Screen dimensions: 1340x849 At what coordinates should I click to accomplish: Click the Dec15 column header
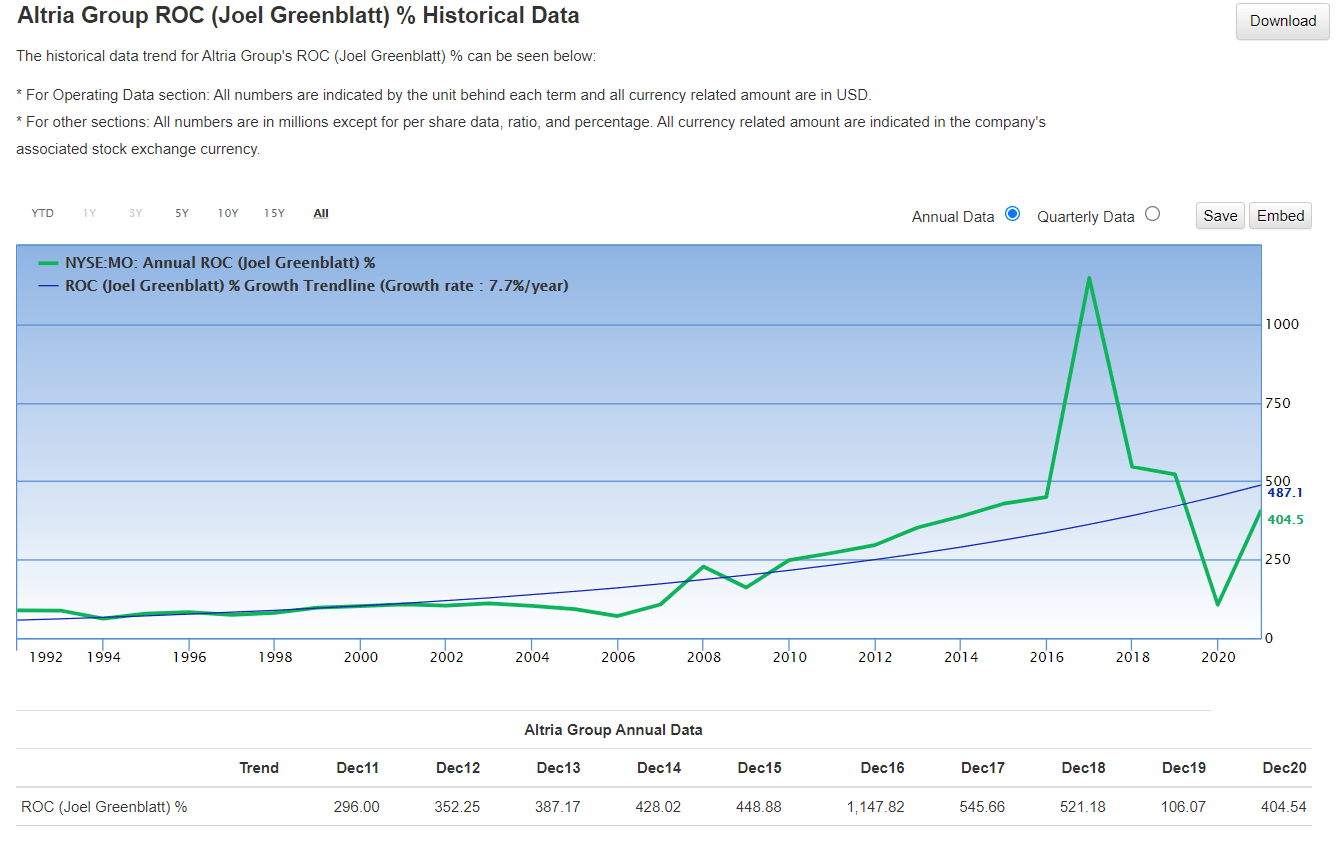(x=760, y=768)
